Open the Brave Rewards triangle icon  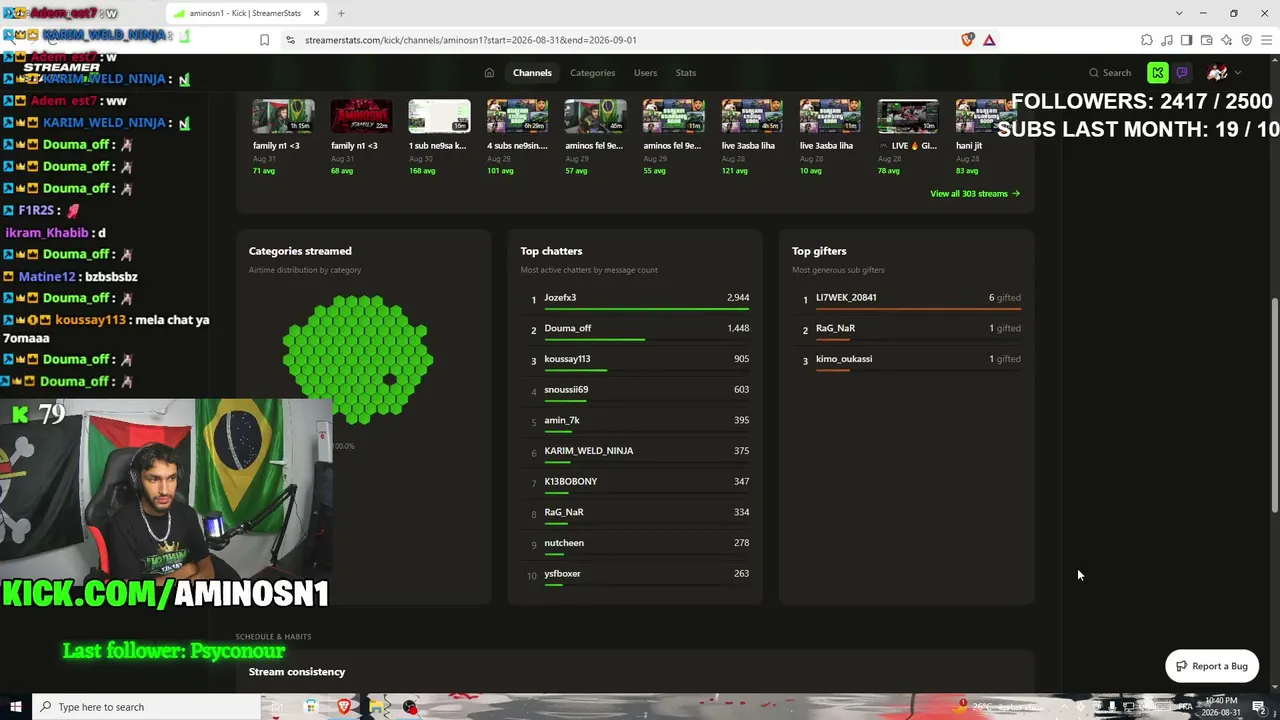[x=989, y=40]
